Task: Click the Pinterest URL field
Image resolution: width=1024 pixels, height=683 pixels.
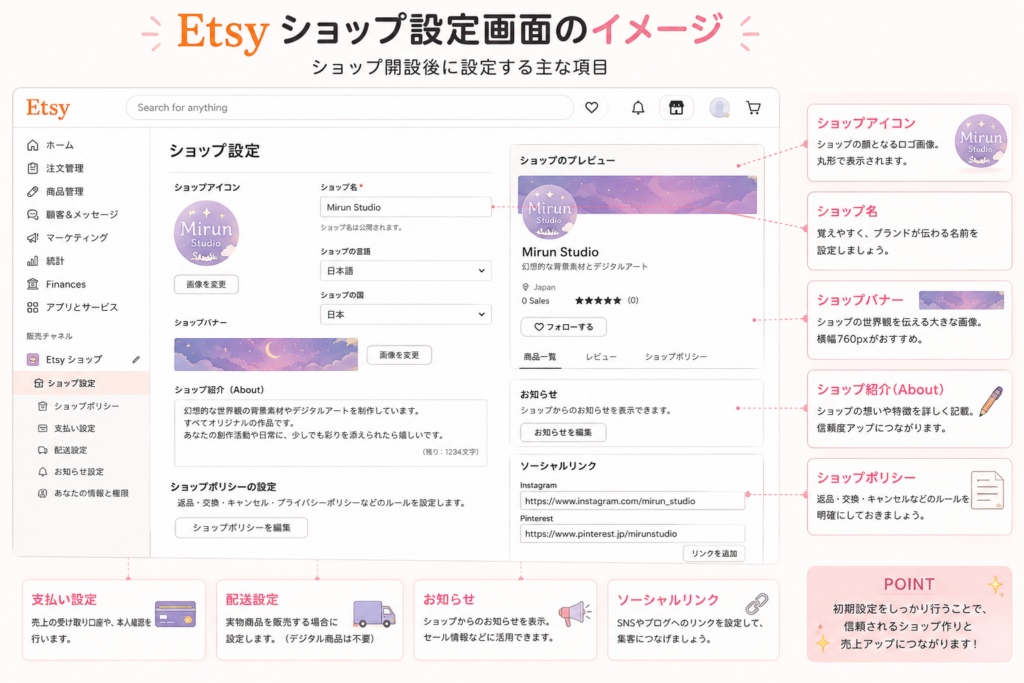Action: tap(632, 533)
